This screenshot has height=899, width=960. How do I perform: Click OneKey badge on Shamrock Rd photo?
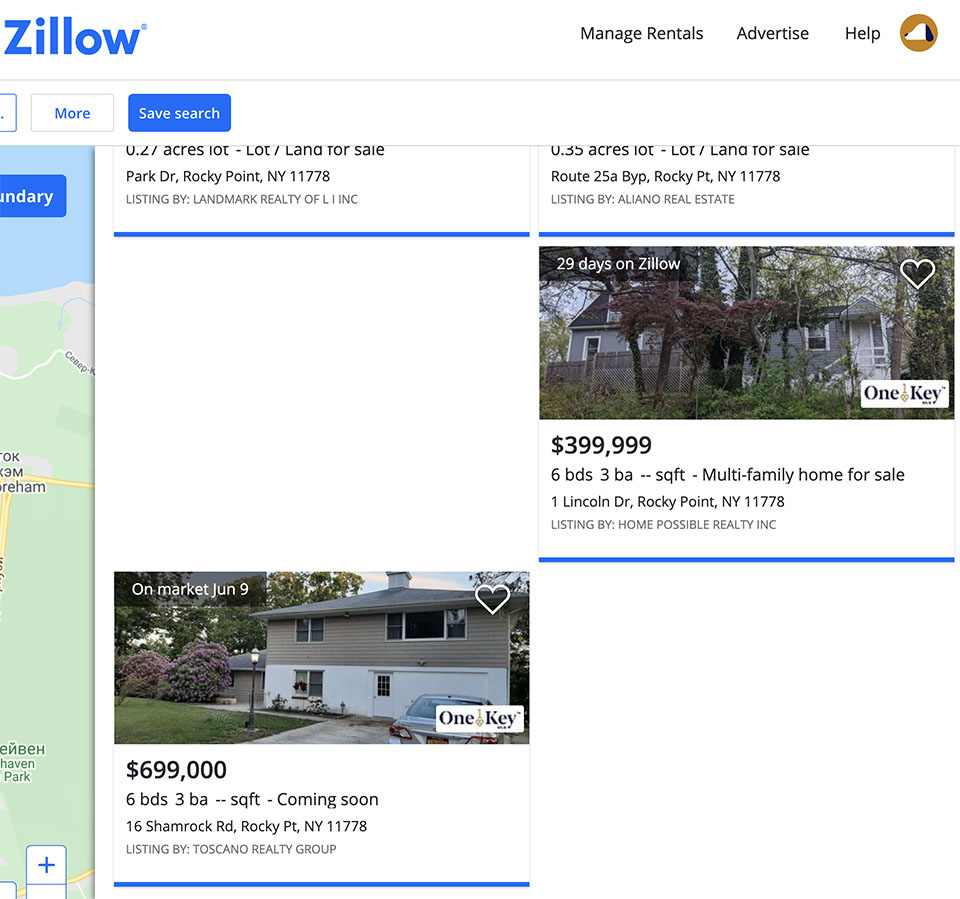(480, 718)
